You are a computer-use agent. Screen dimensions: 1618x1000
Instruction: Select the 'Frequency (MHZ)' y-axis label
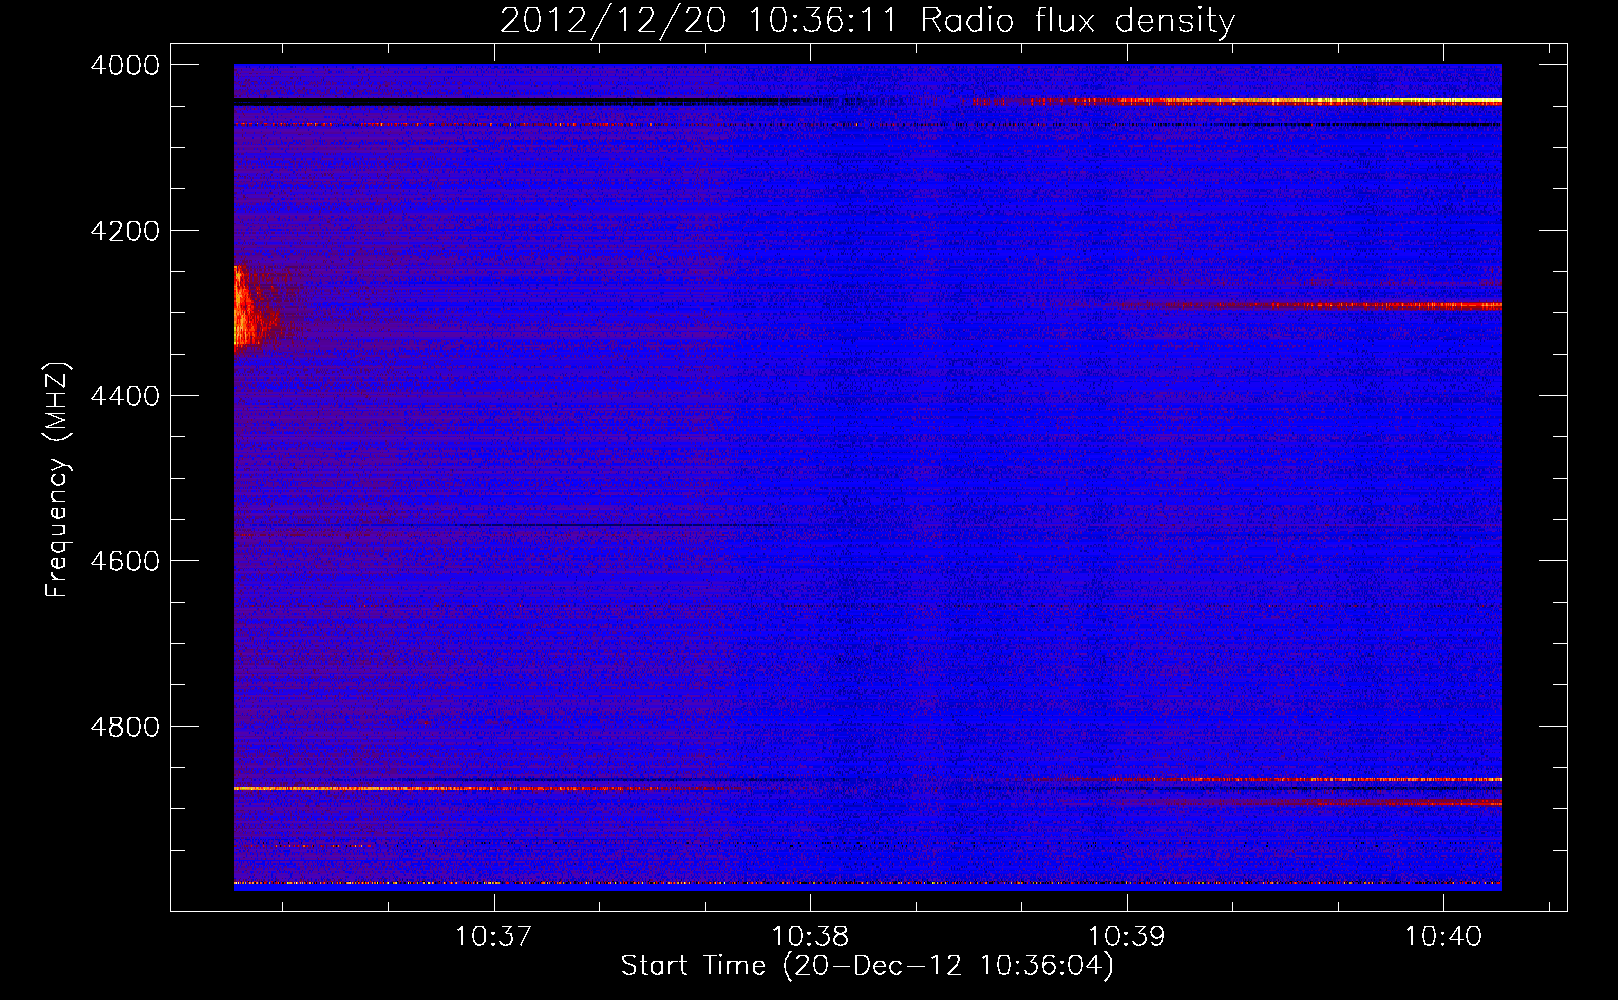[x=57, y=480]
